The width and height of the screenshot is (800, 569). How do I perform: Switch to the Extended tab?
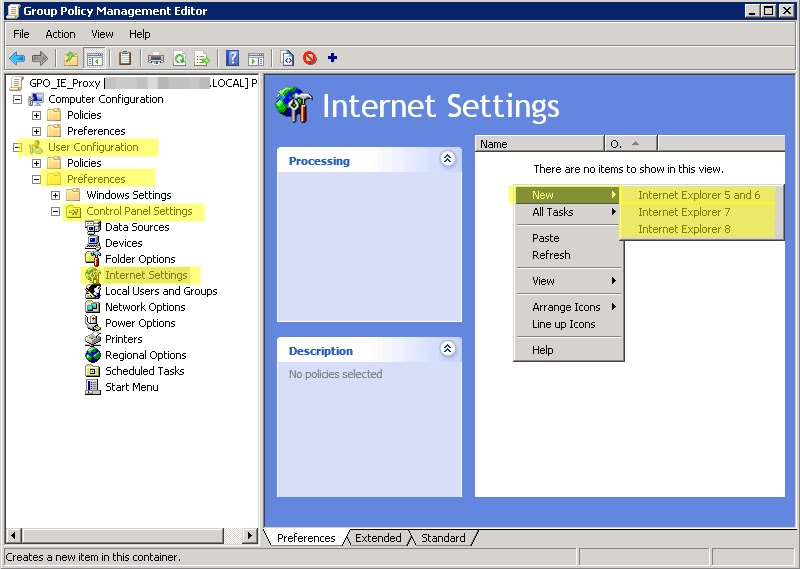[x=378, y=538]
